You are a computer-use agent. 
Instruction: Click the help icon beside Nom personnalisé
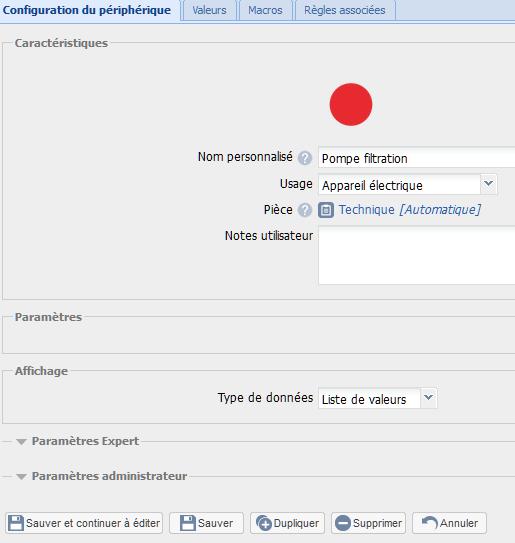pos(305,158)
